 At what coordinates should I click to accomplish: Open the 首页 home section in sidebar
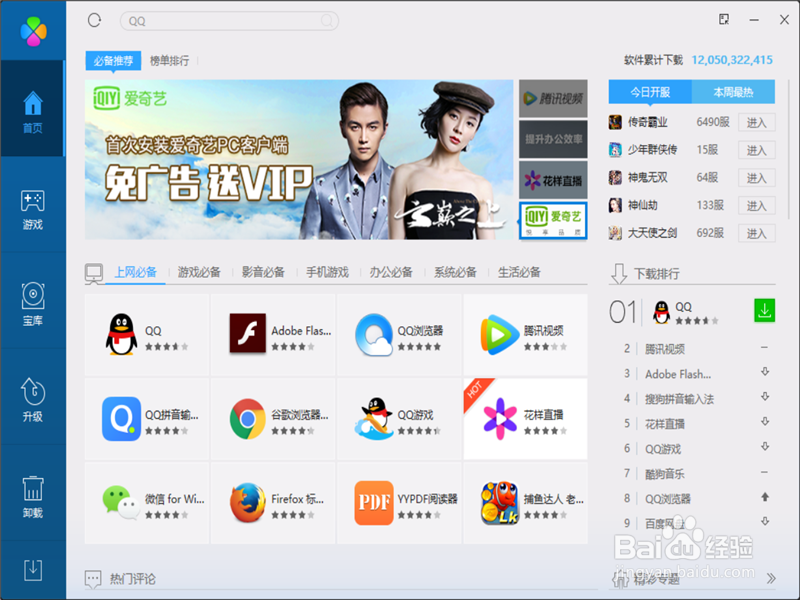(33, 108)
